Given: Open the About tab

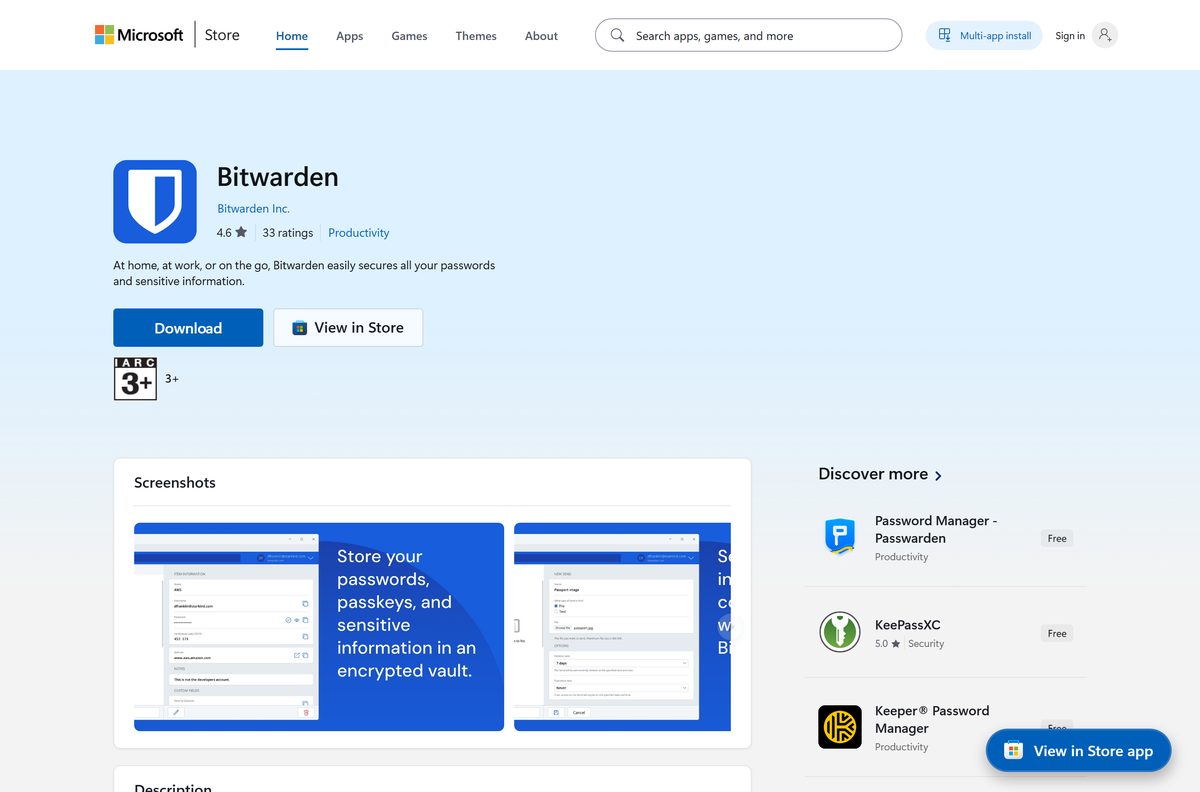Looking at the screenshot, I should pyautogui.click(x=541, y=36).
